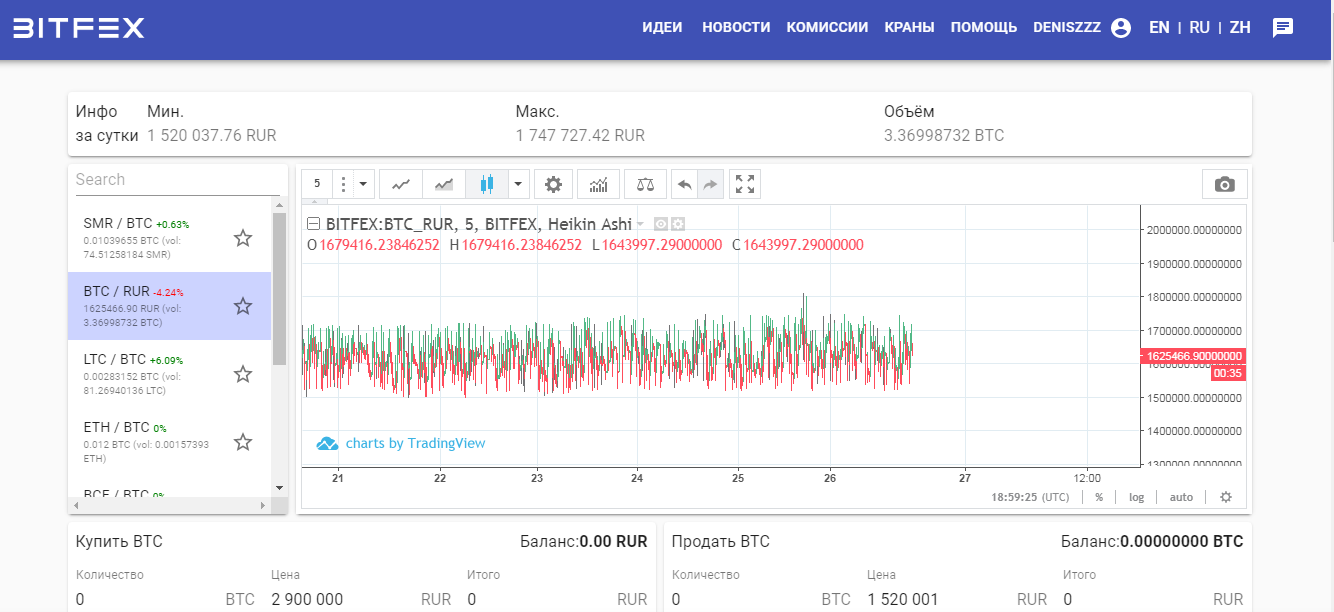The width and height of the screenshot is (1334, 612).
Task: Take a chart snapshot with camera icon
Action: pos(1224,184)
